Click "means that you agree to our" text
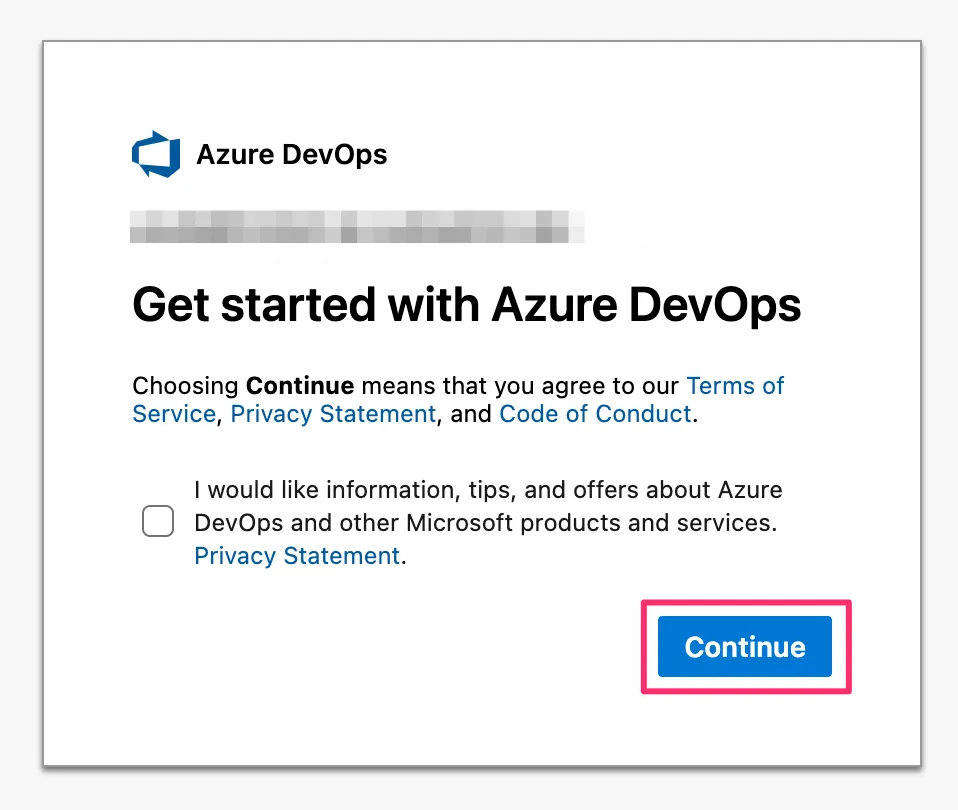This screenshot has height=810, width=958. [x=520, y=386]
